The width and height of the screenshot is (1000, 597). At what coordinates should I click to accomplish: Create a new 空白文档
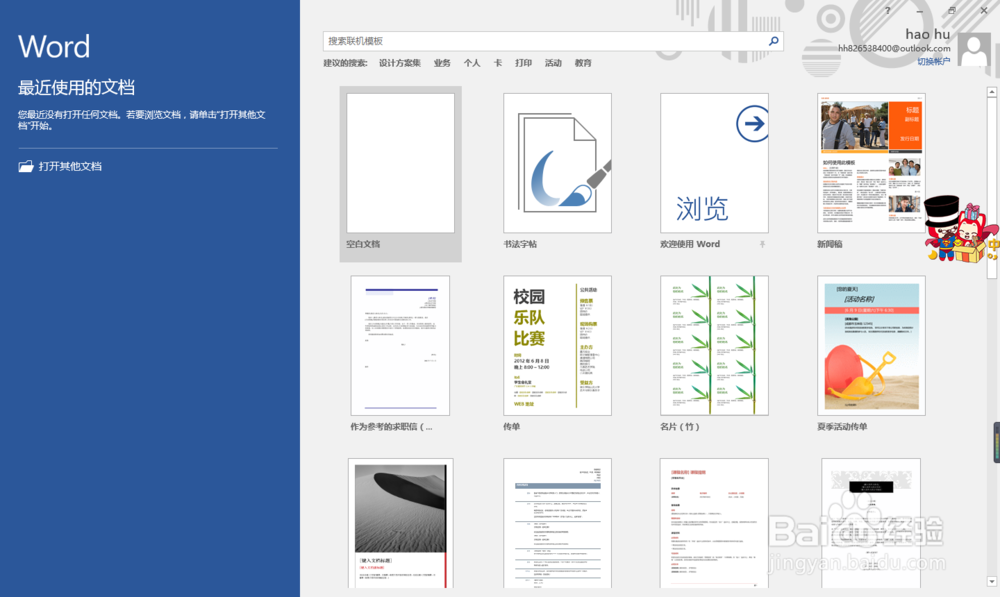pyautogui.click(x=399, y=163)
